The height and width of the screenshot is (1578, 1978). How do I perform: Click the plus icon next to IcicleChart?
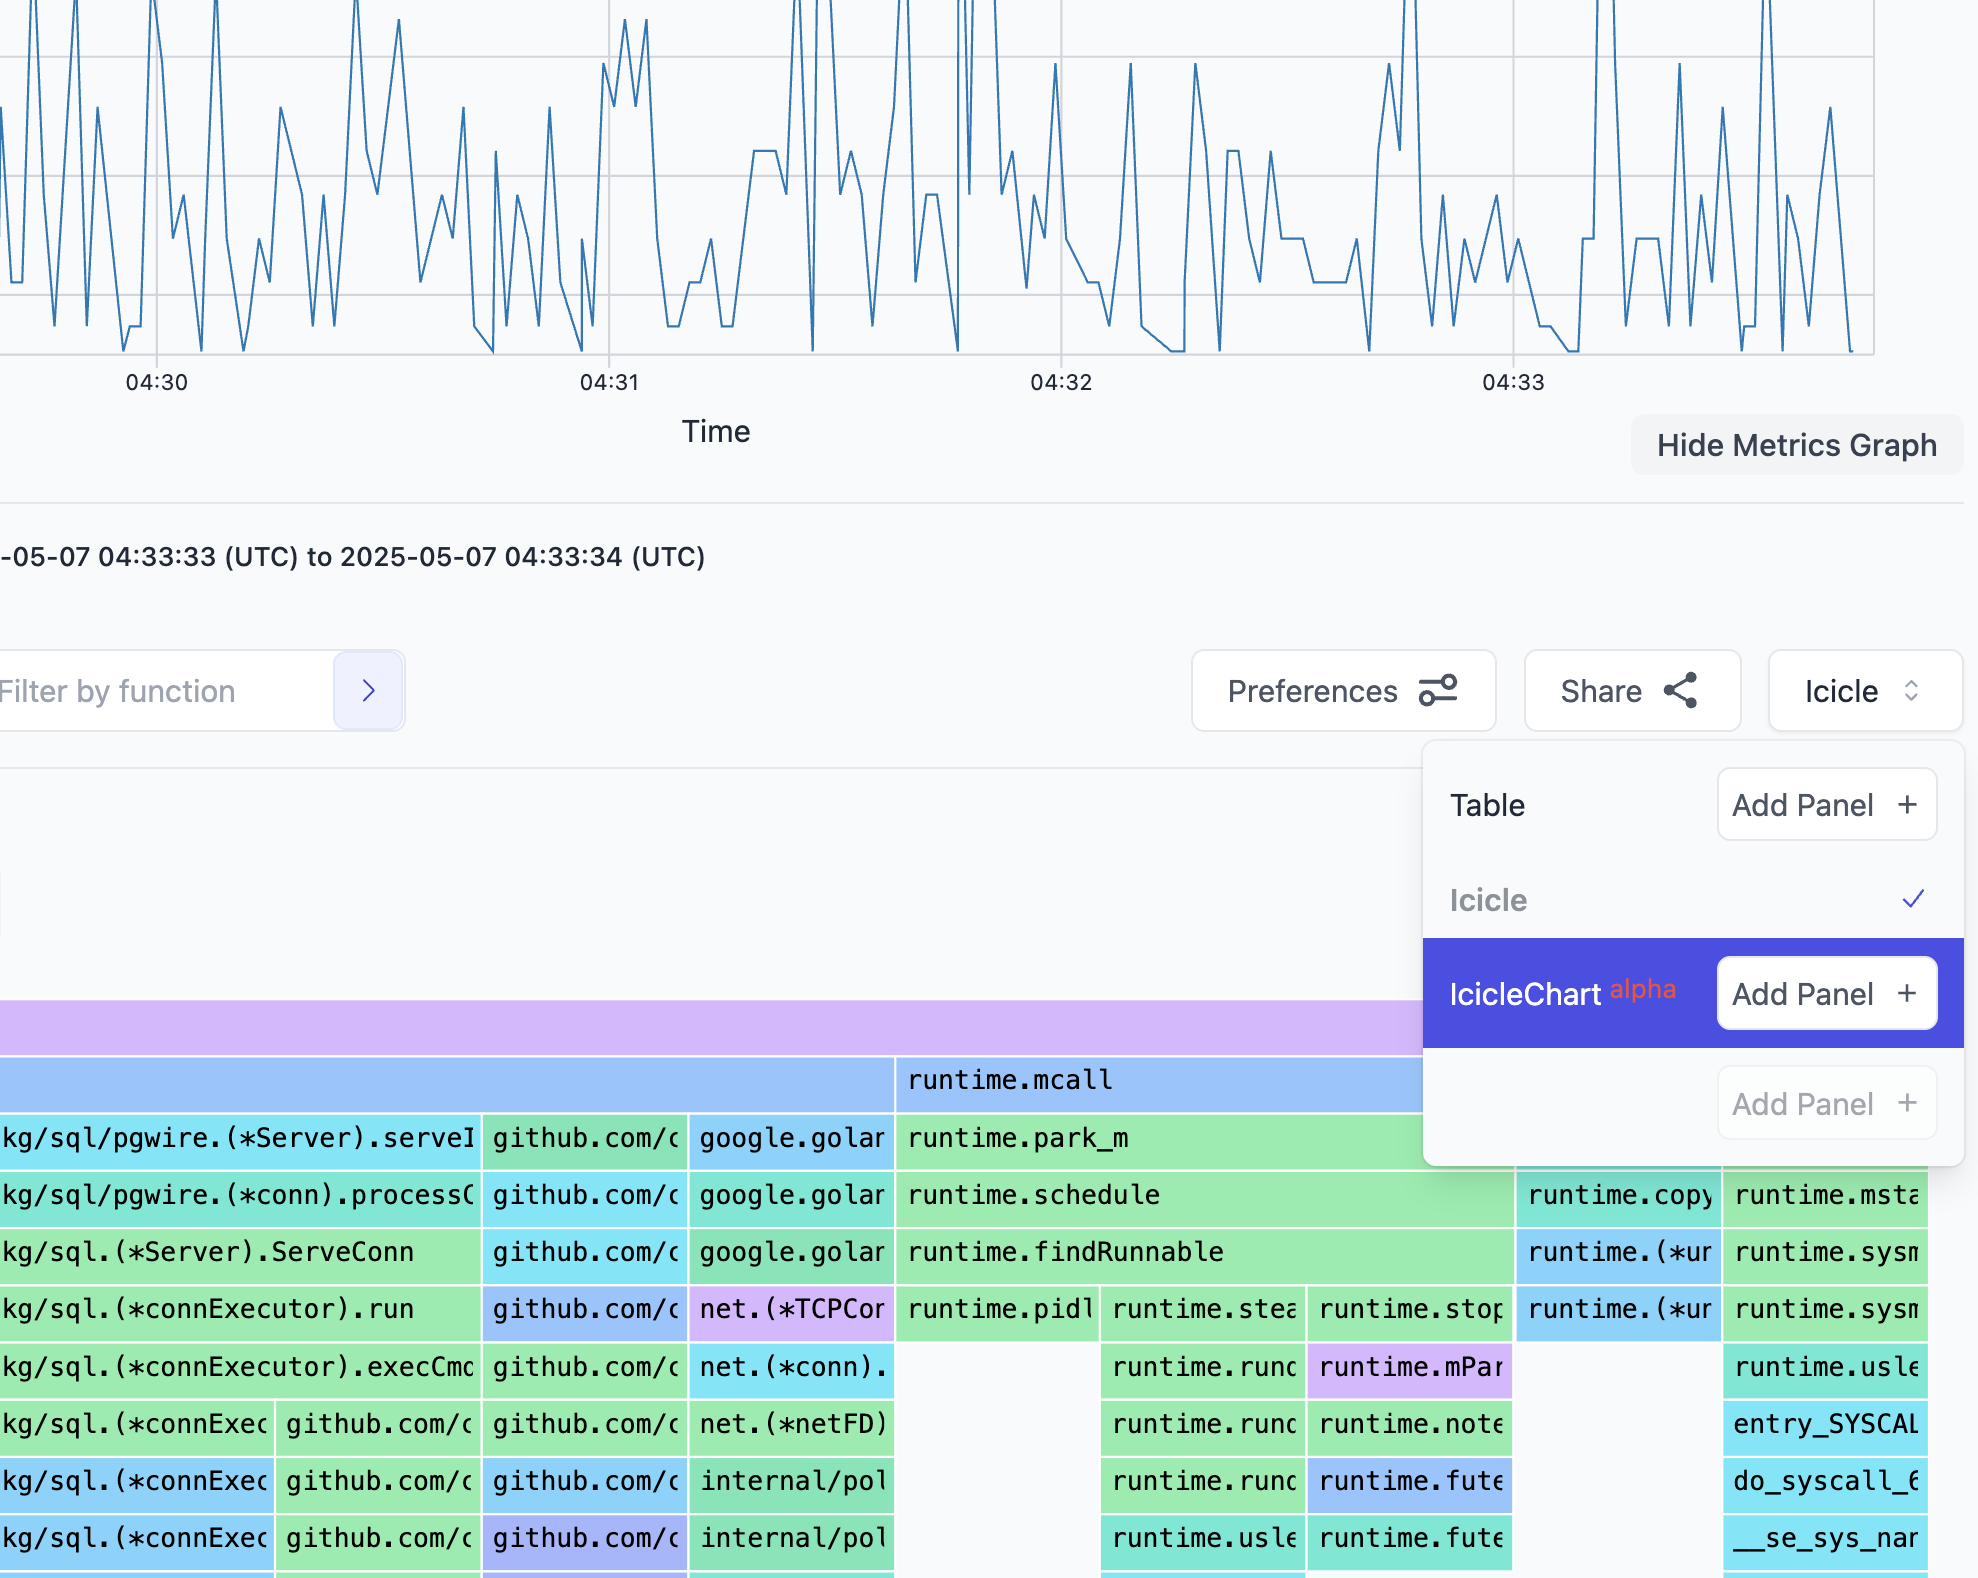point(1908,993)
